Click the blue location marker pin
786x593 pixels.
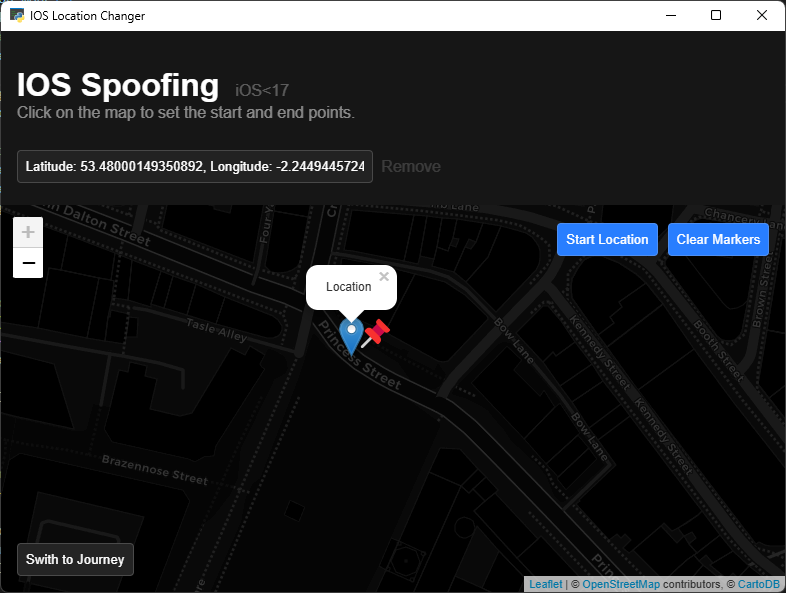click(x=351, y=333)
